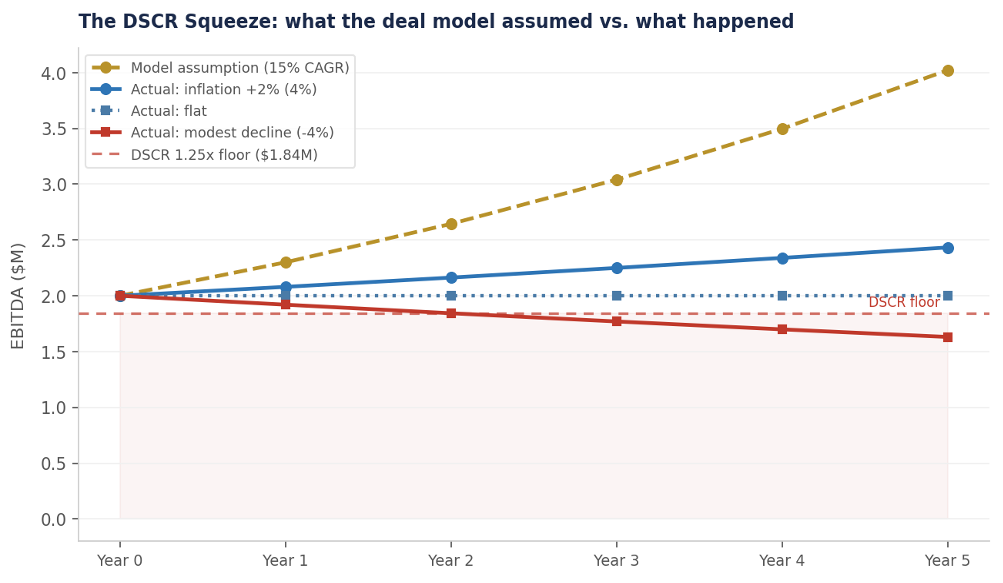This screenshot has width=1003, height=583.
Task: Click the blue square legend marker for Actual: flat
Action: [x=106, y=111]
